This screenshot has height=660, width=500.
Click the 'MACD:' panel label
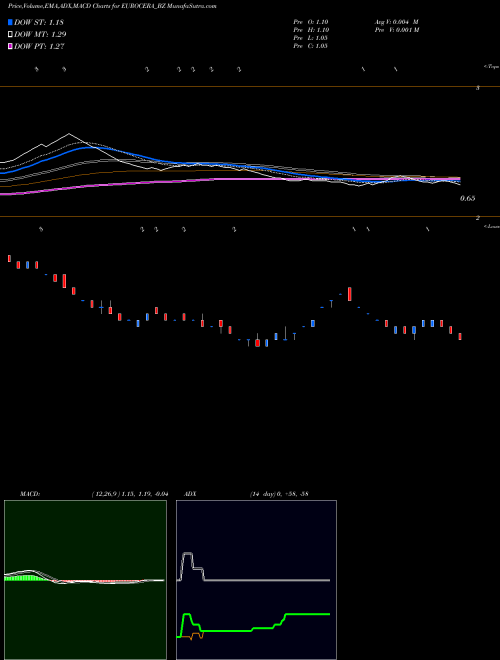click(x=30, y=494)
